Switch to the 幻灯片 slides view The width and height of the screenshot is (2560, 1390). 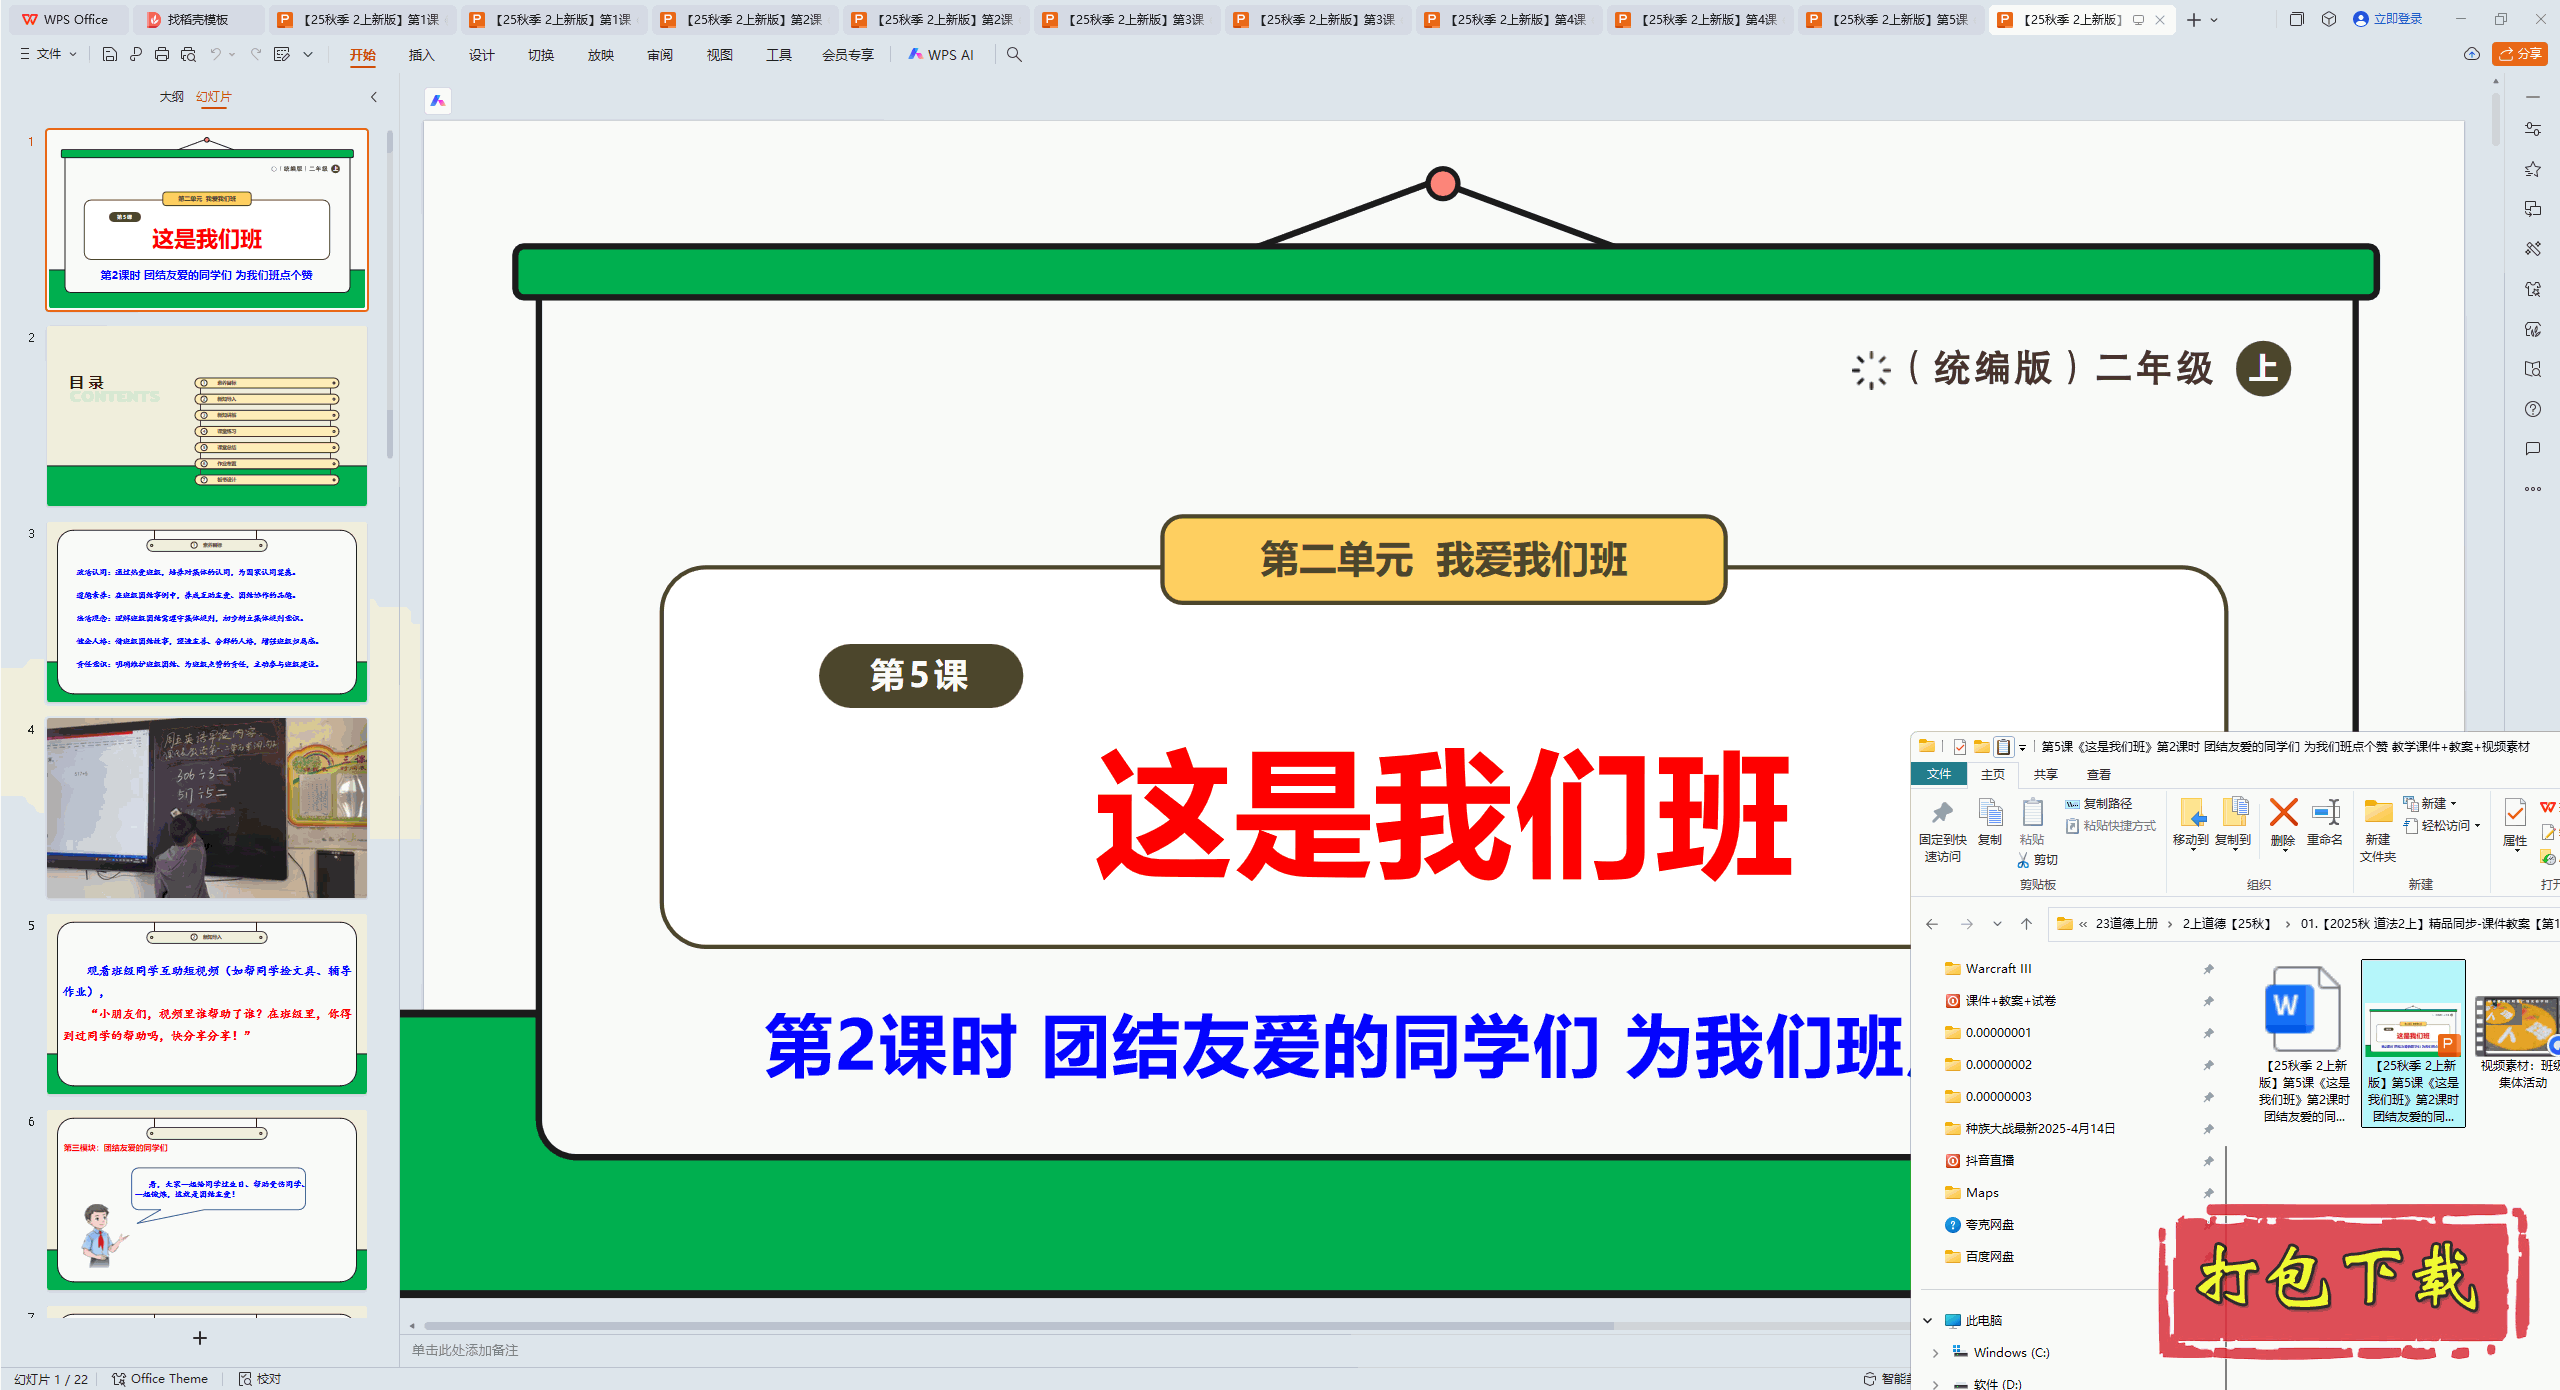pyautogui.click(x=214, y=97)
